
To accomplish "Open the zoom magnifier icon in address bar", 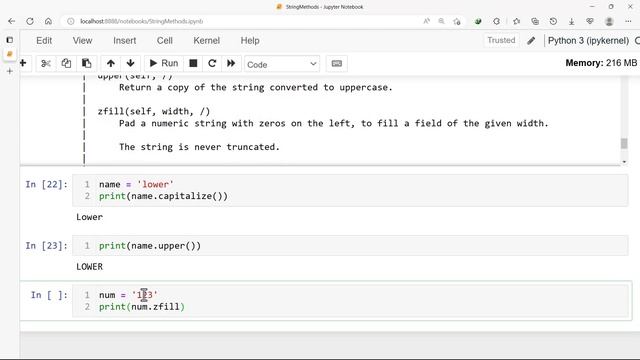I will [441, 21].
